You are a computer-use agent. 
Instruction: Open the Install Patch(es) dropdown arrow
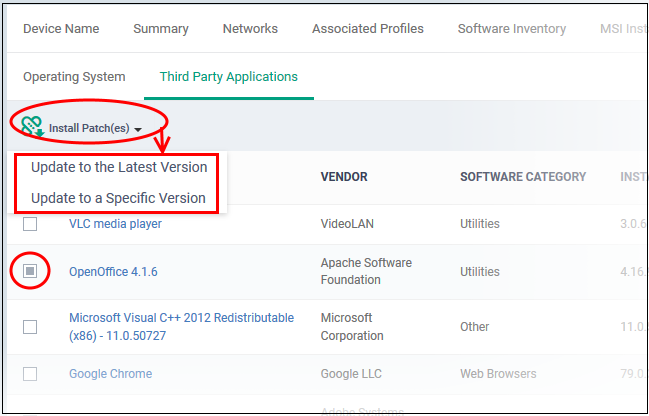coord(138,130)
